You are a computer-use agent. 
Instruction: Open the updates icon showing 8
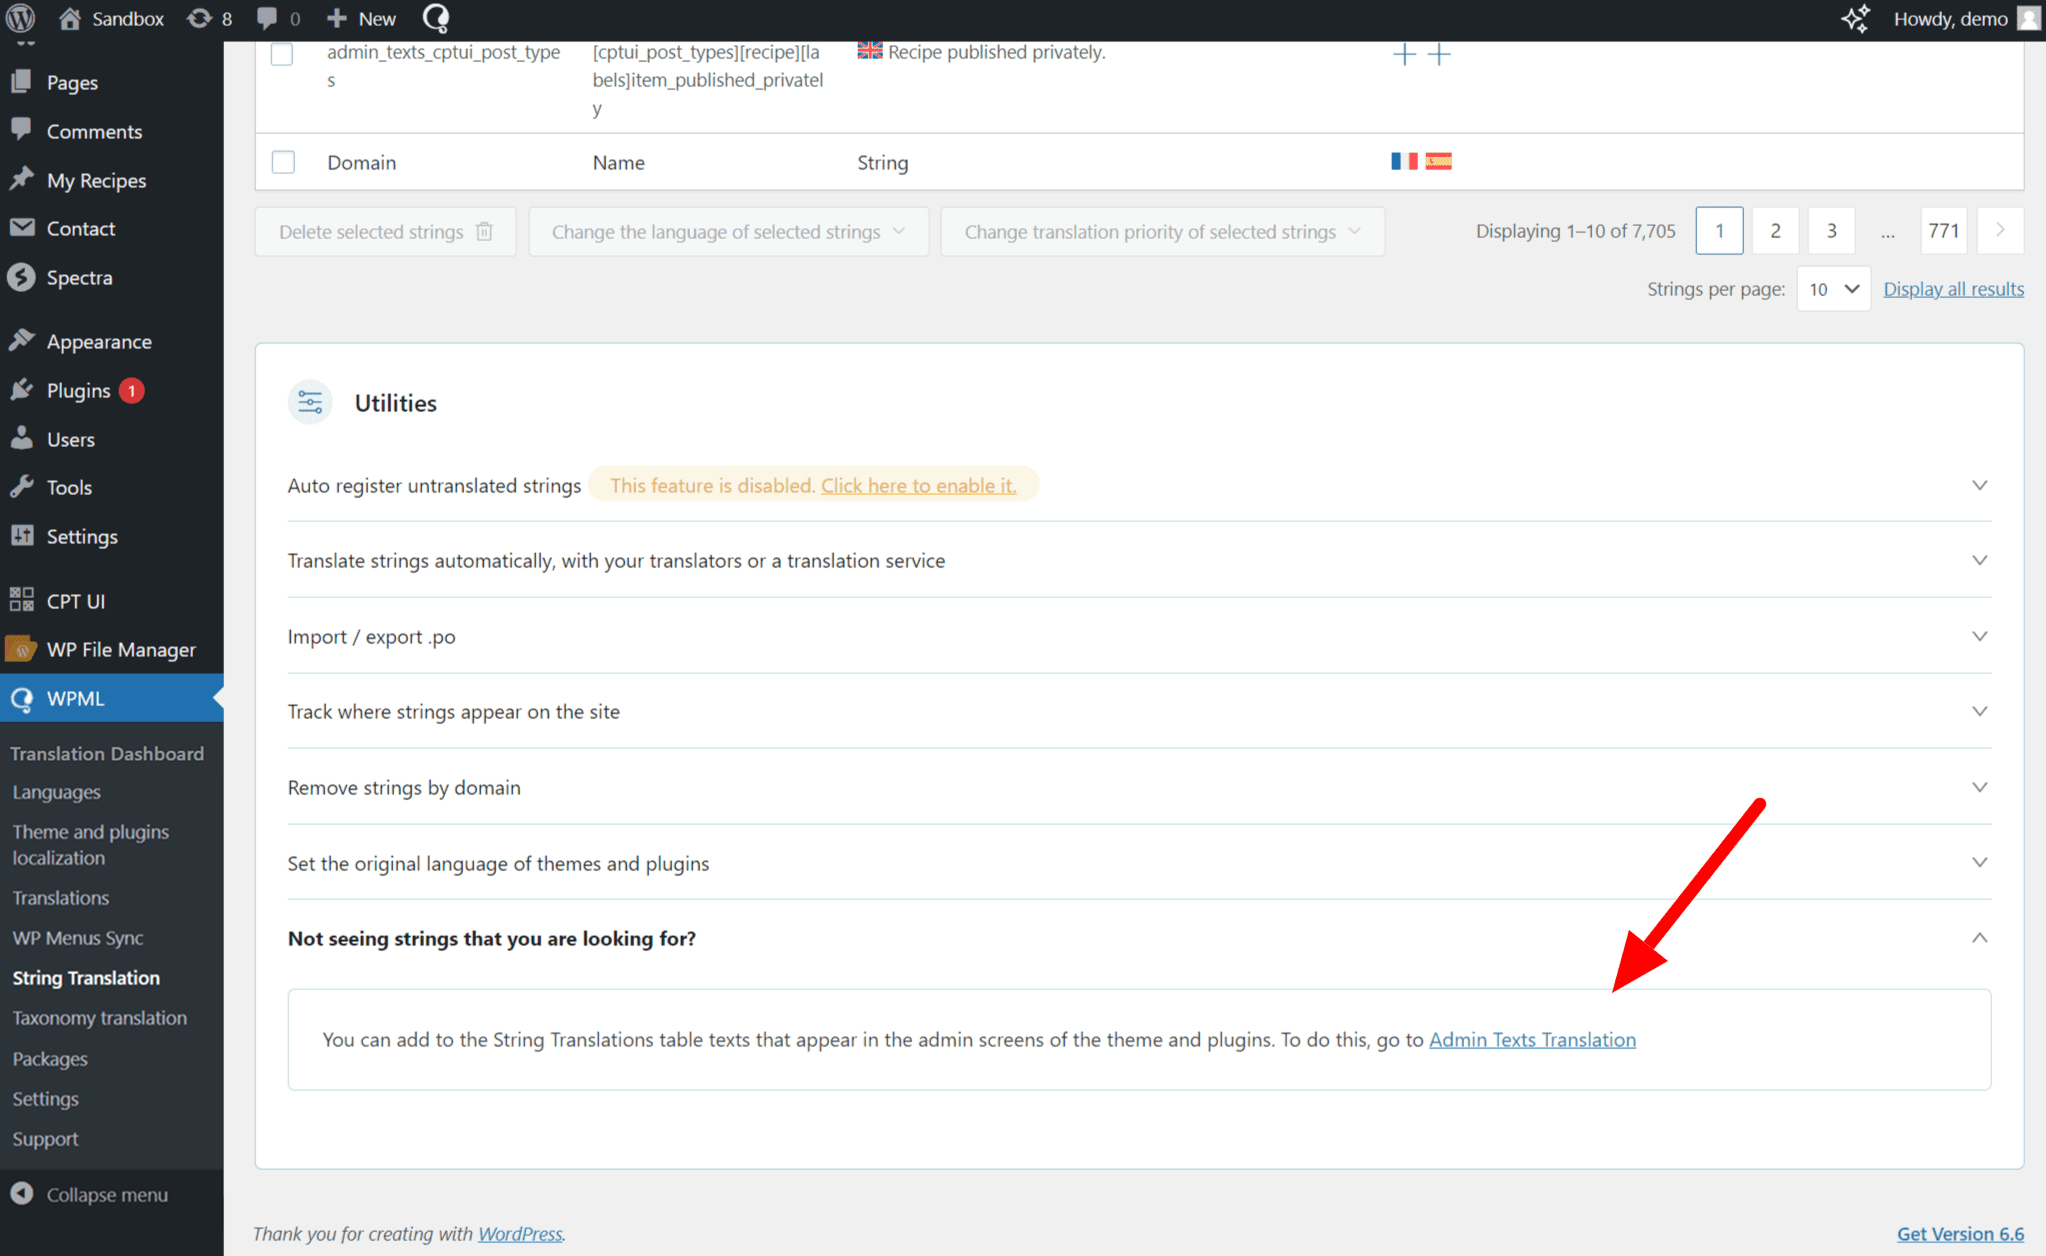click(200, 18)
